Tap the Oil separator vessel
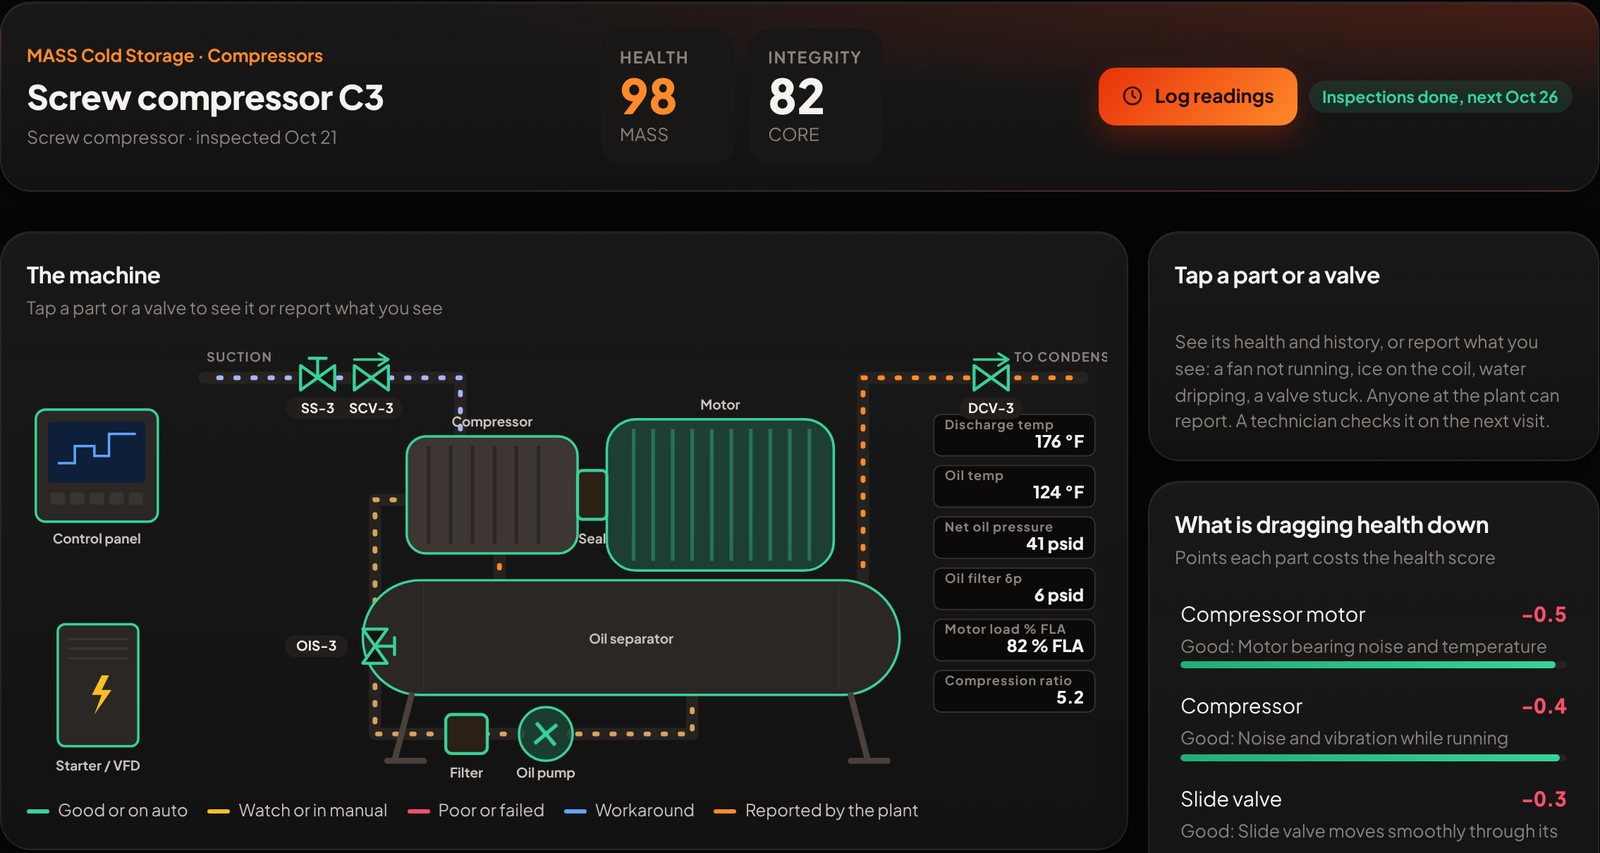The width and height of the screenshot is (1600, 853). pyautogui.click(x=631, y=638)
